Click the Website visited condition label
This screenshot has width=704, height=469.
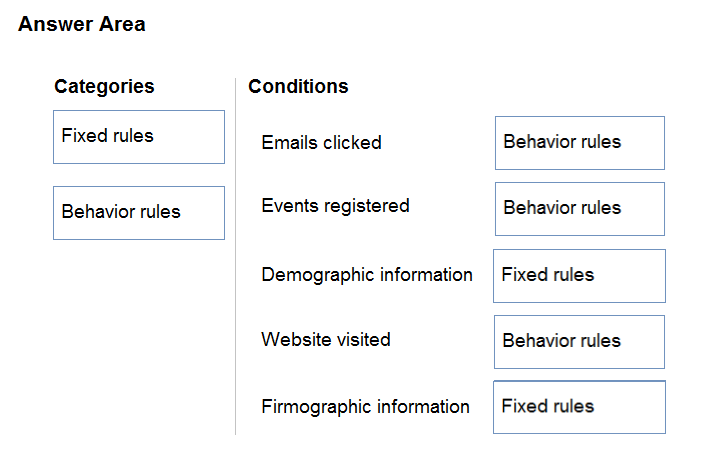326,339
